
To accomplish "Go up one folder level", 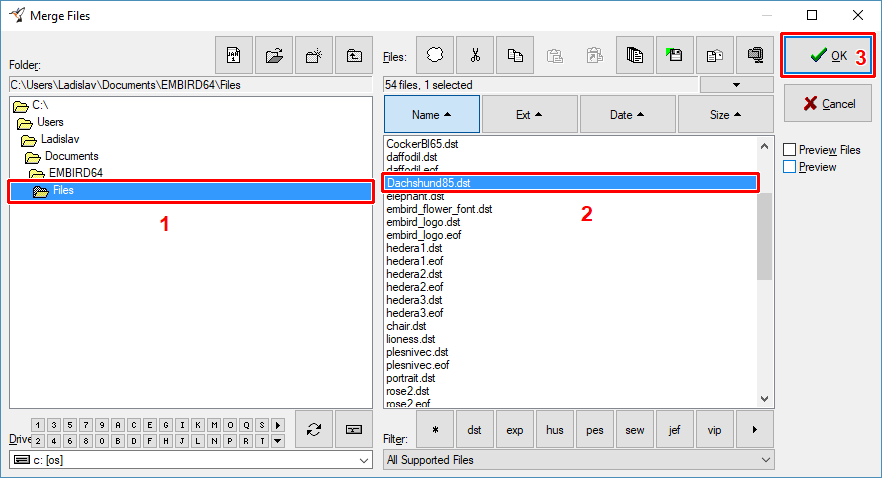I will pos(353,56).
